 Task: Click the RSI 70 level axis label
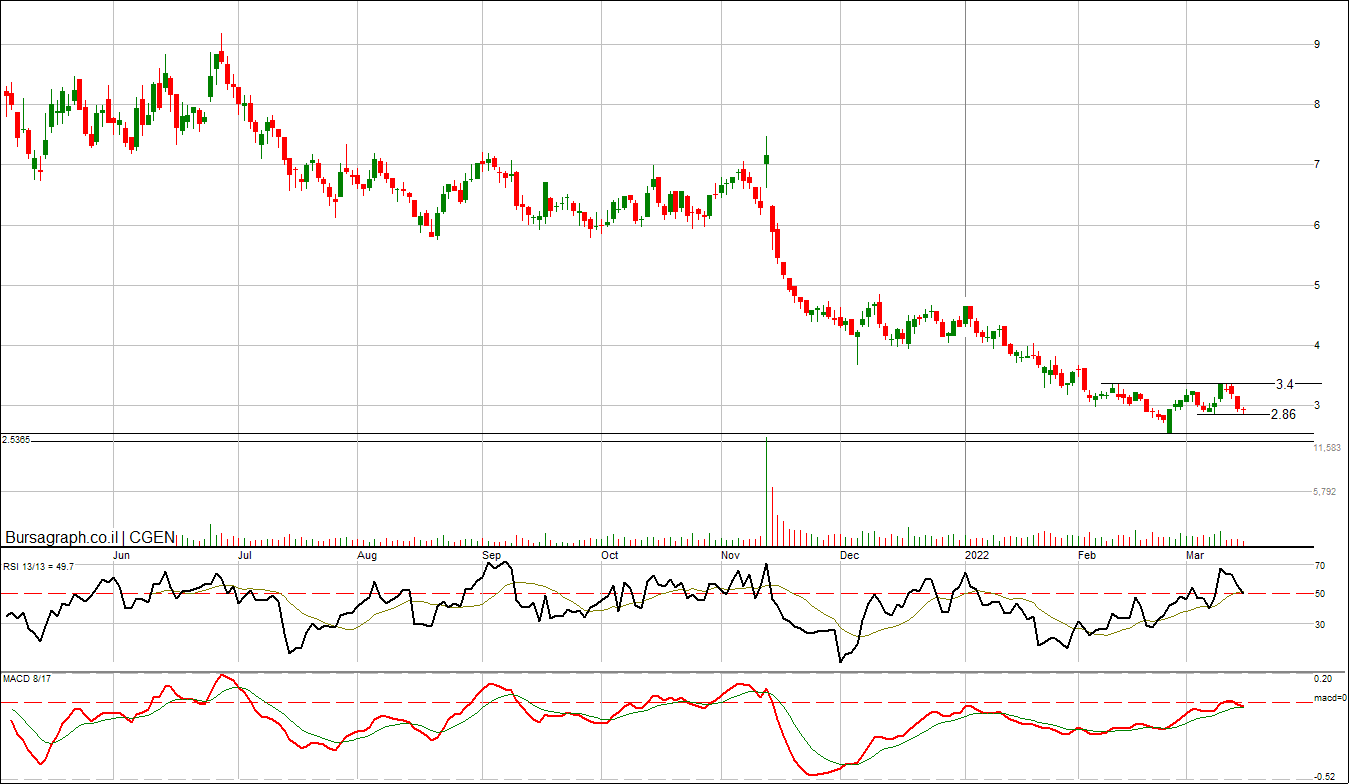1319,566
